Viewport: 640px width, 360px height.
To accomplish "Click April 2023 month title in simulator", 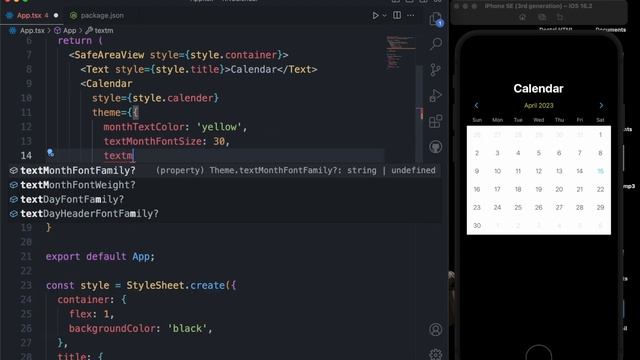I will pos(538,105).
